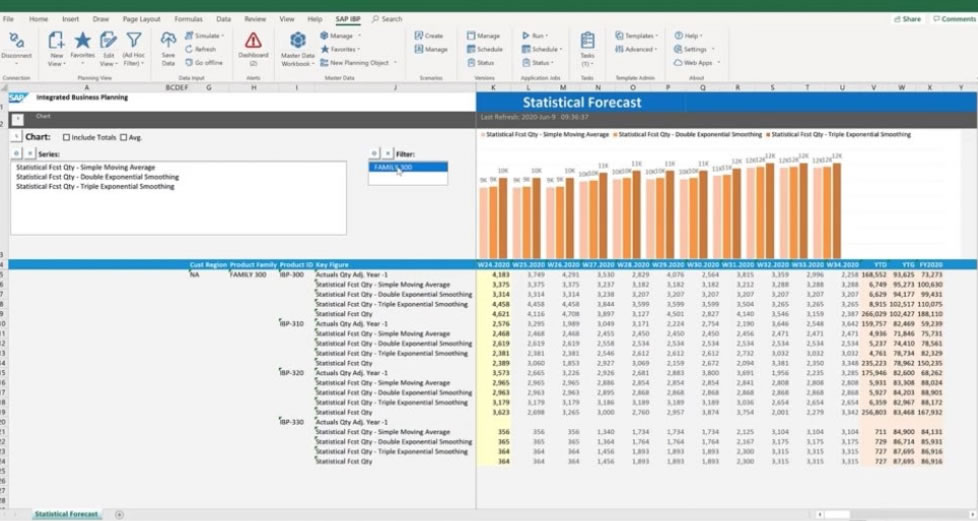Click Status in the Versions group
978x521 pixels.
click(x=481, y=62)
